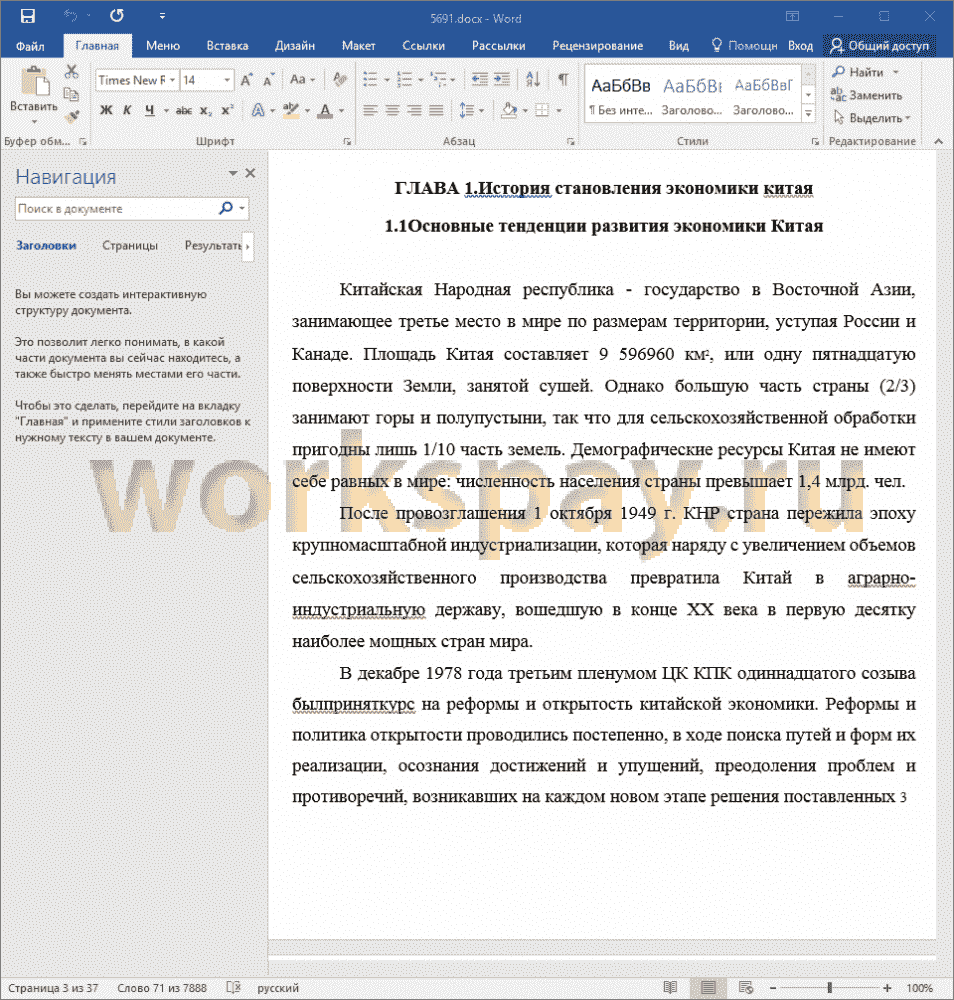
Task: Click the русский language indicator
Action: pos(278,988)
